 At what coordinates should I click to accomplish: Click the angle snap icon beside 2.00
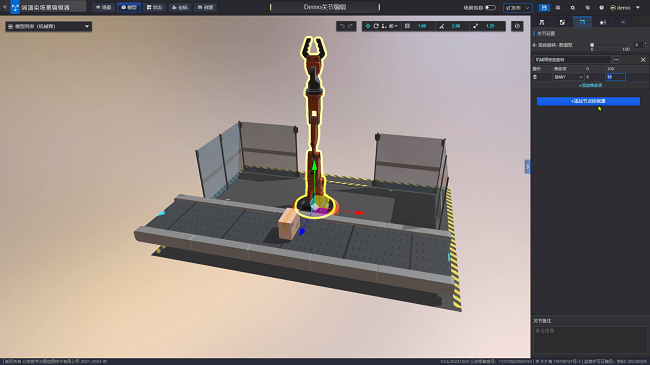[442, 26]
